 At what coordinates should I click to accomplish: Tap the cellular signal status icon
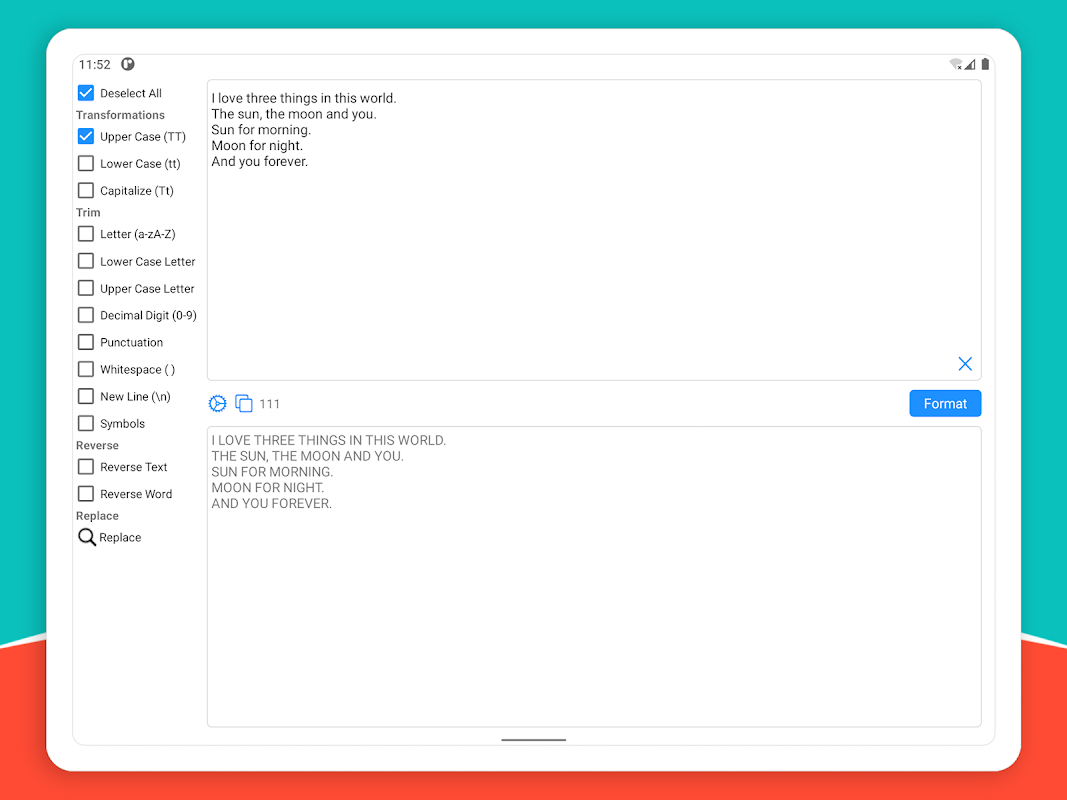click(970, 64)
